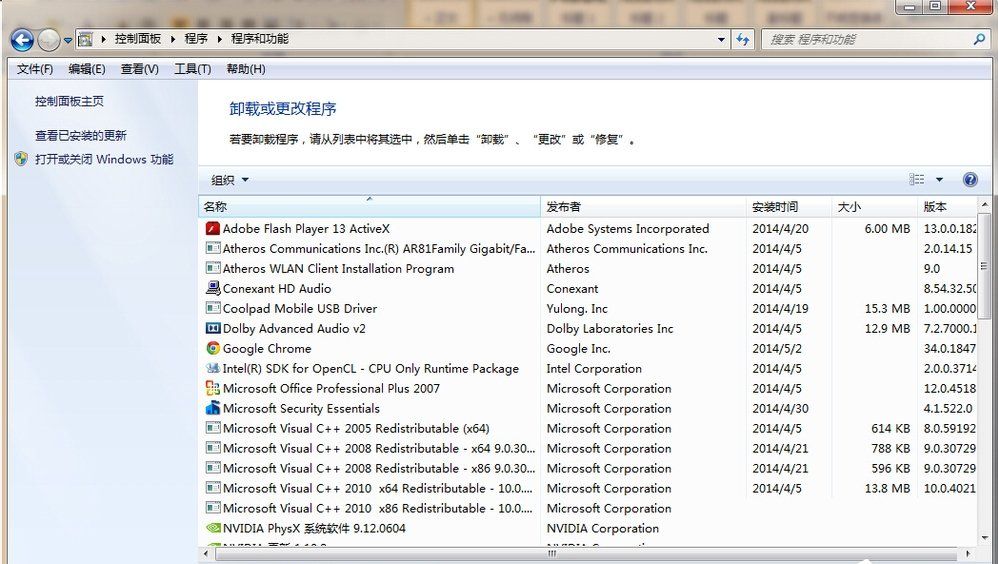Click horizontal scrollbar left arrow

pyautogui.click(x=206, y=554)
